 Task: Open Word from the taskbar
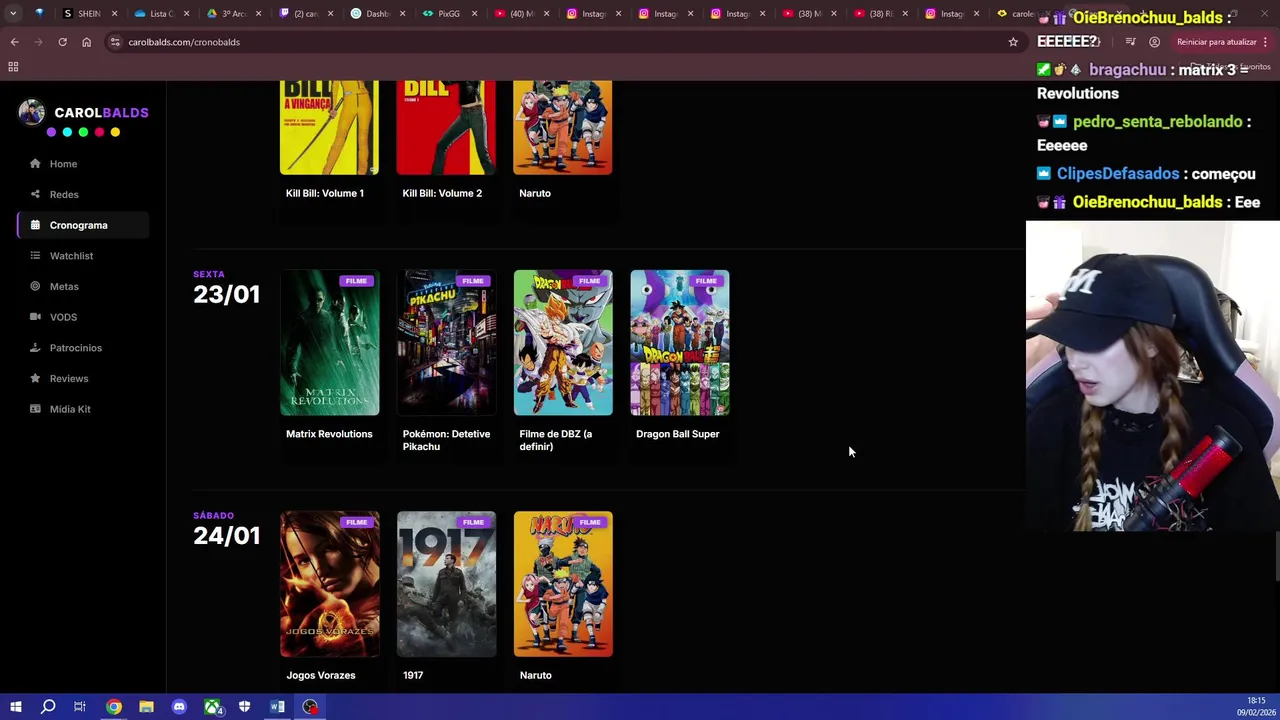pos(277,707)
